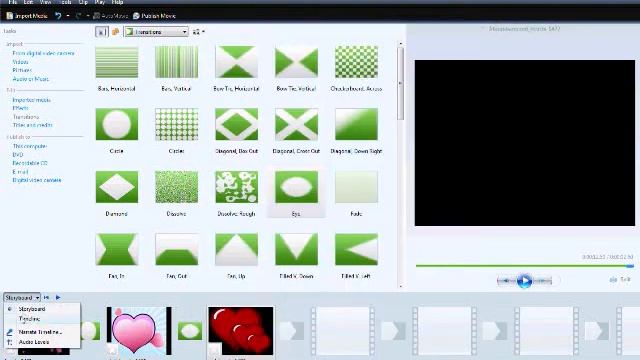Open the Effects link
The image size is (640, 360).
coord(20,108)
